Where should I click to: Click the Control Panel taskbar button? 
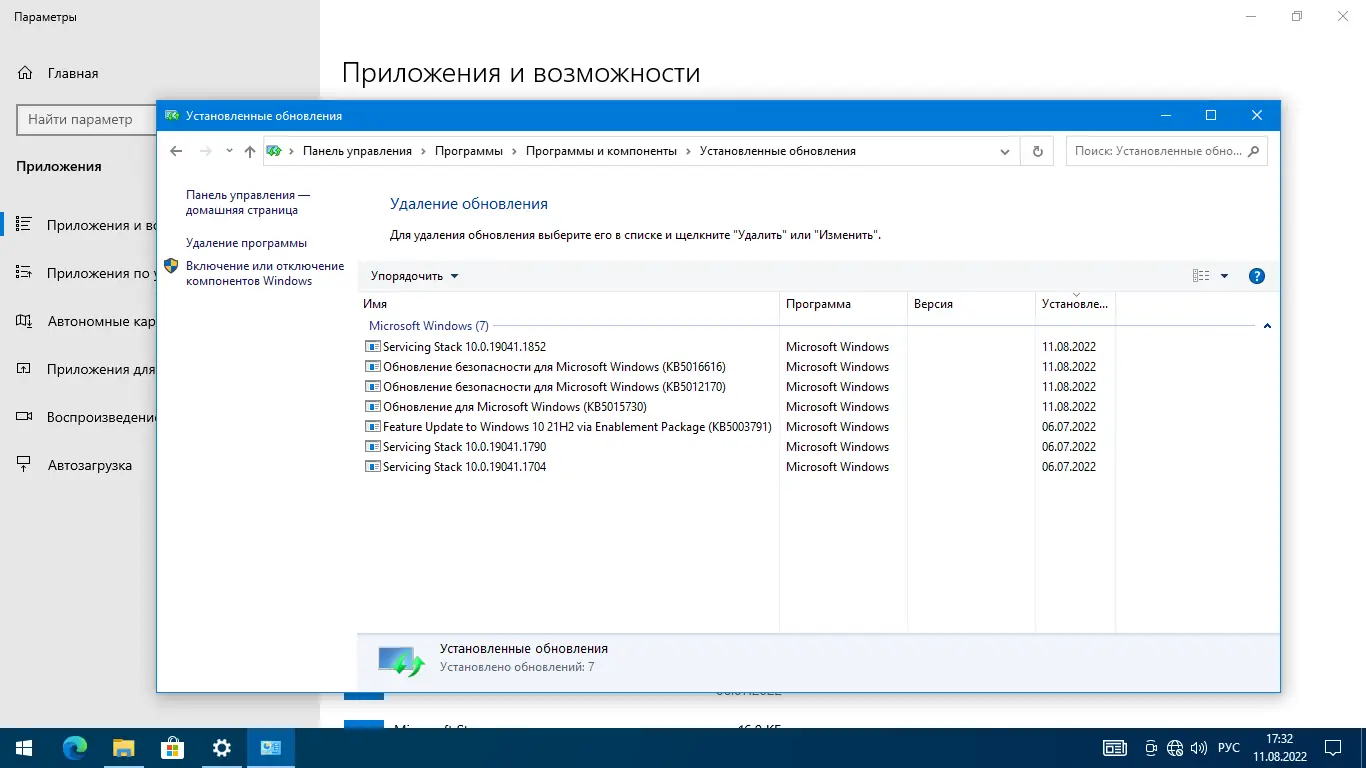coord(271,748)
